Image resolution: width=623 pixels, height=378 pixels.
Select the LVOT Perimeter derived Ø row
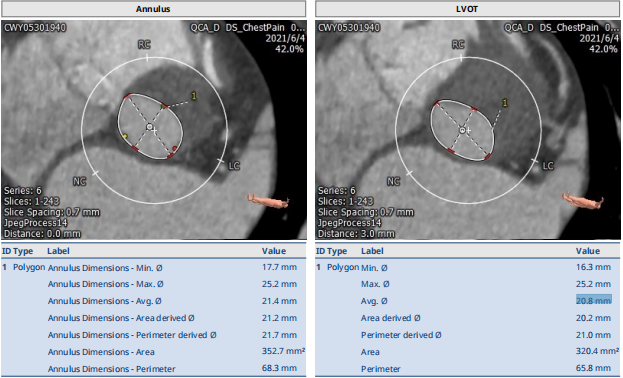tap(467, 335)
